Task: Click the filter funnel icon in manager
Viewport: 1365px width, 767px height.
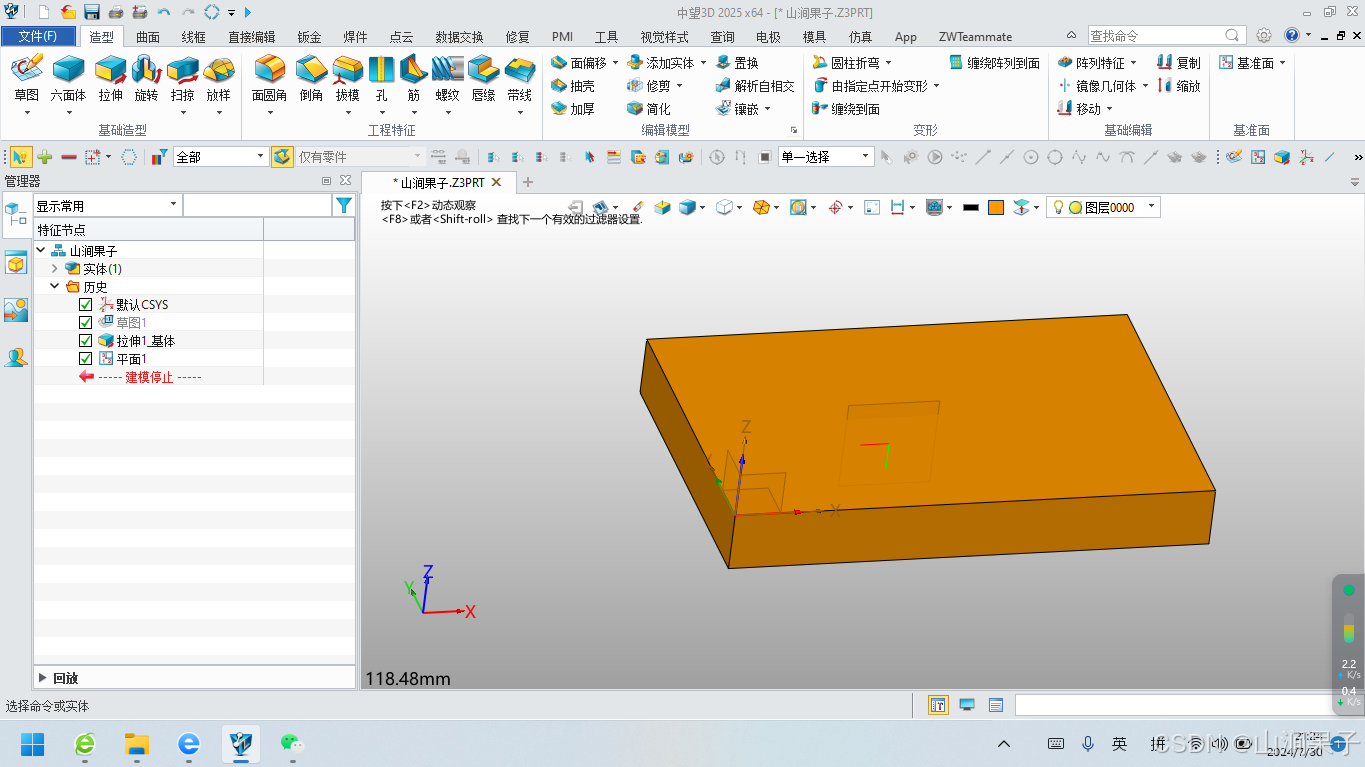Action: pos(344,205)
